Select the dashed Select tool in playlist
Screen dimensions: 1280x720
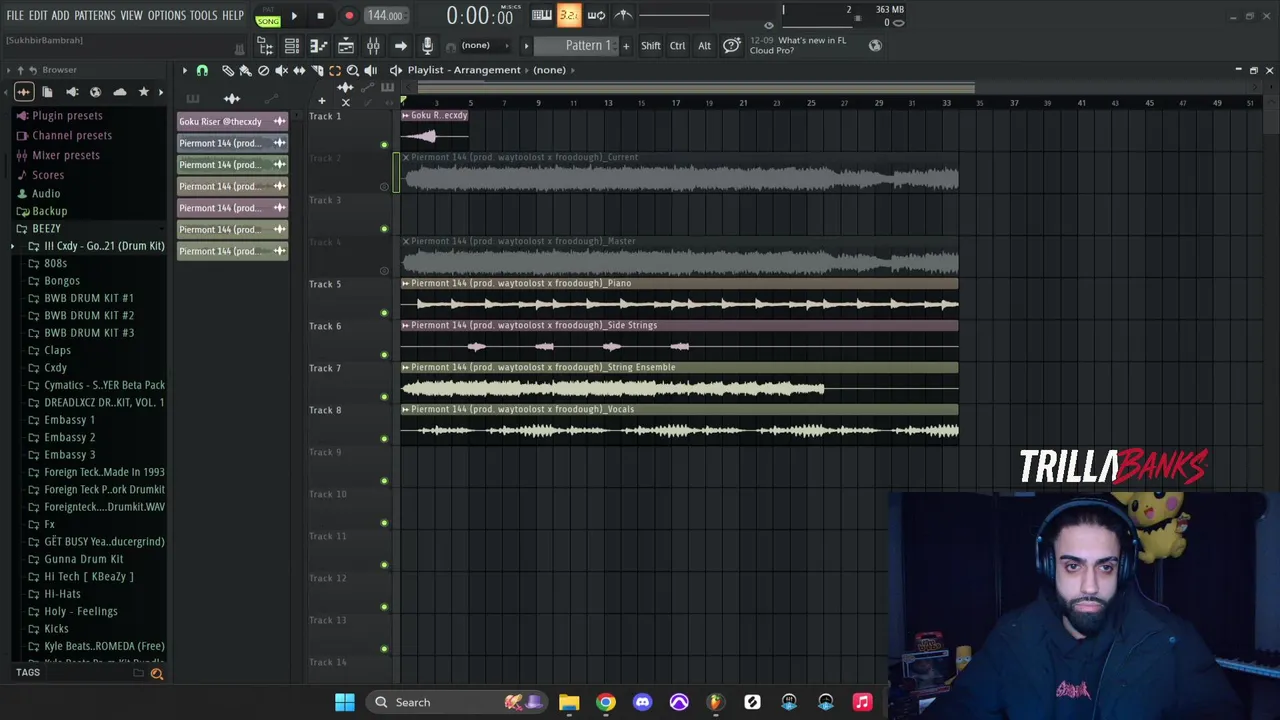334,70
